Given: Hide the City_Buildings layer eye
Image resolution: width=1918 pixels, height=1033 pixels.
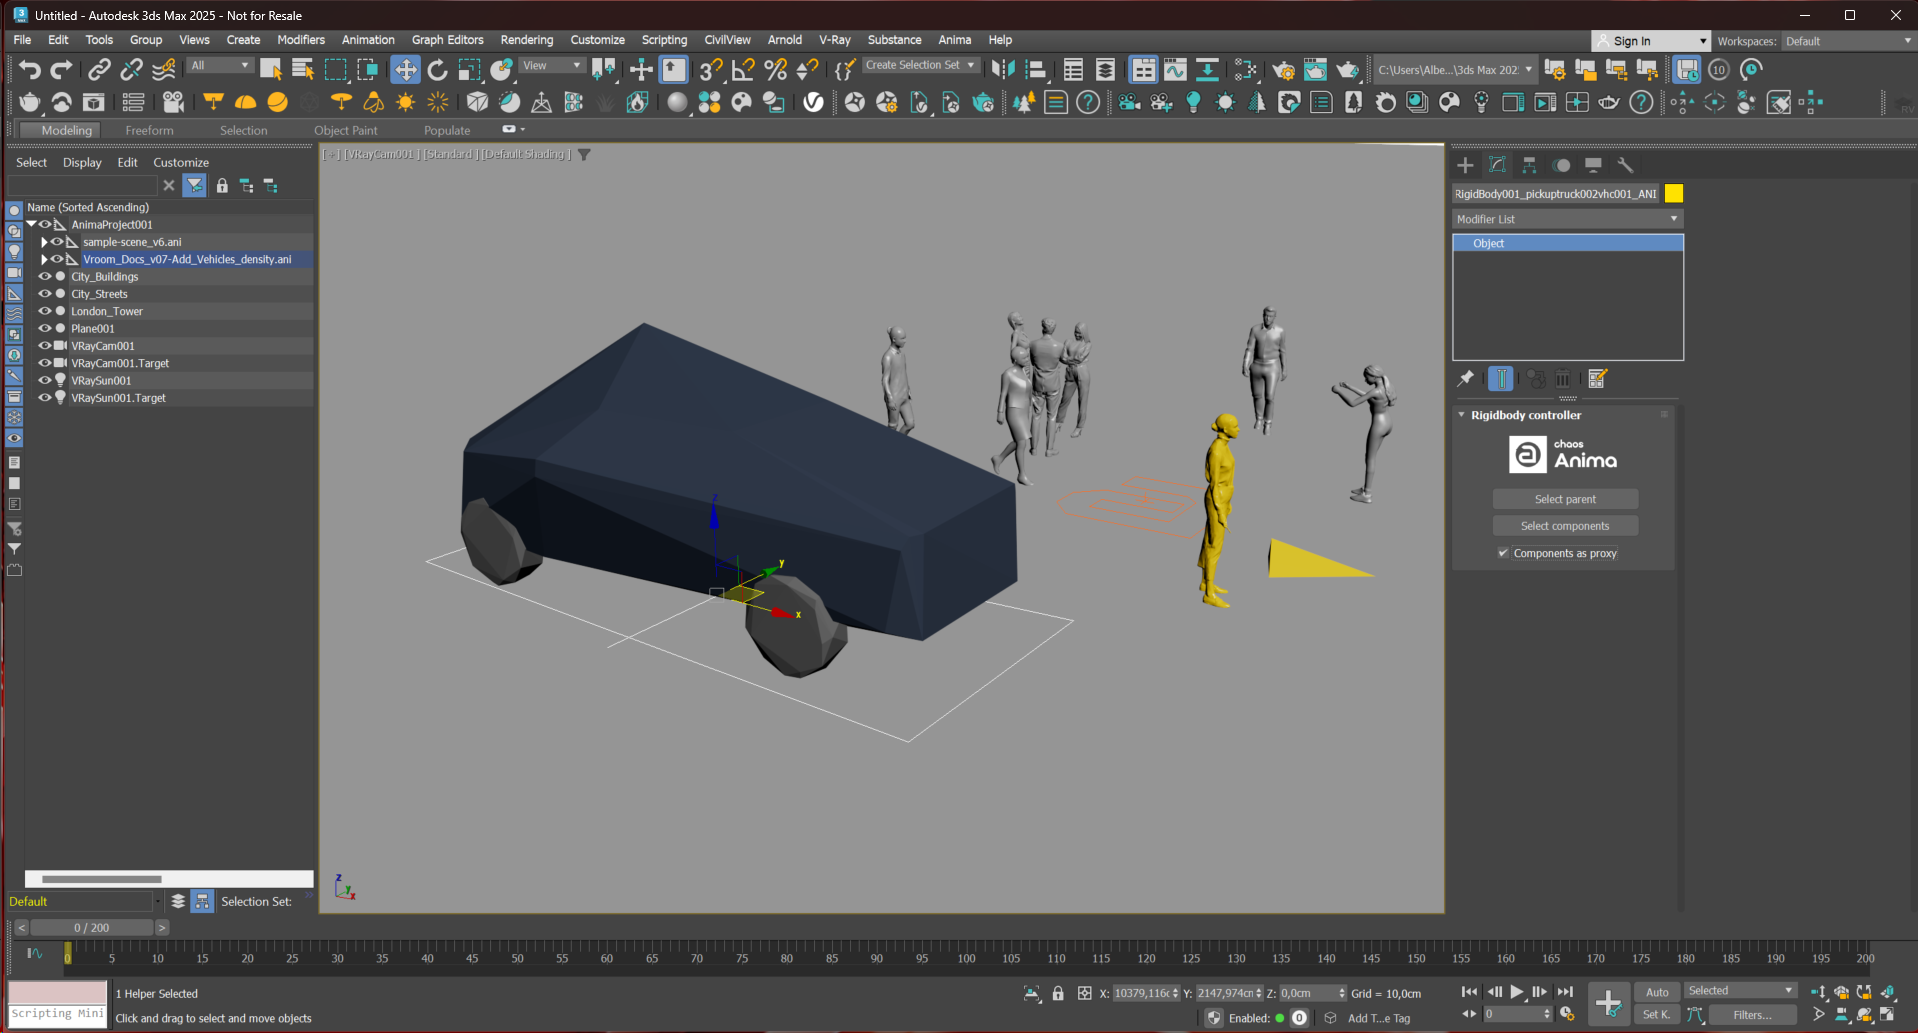Looking at the screenshot, I should click(44, 277).
